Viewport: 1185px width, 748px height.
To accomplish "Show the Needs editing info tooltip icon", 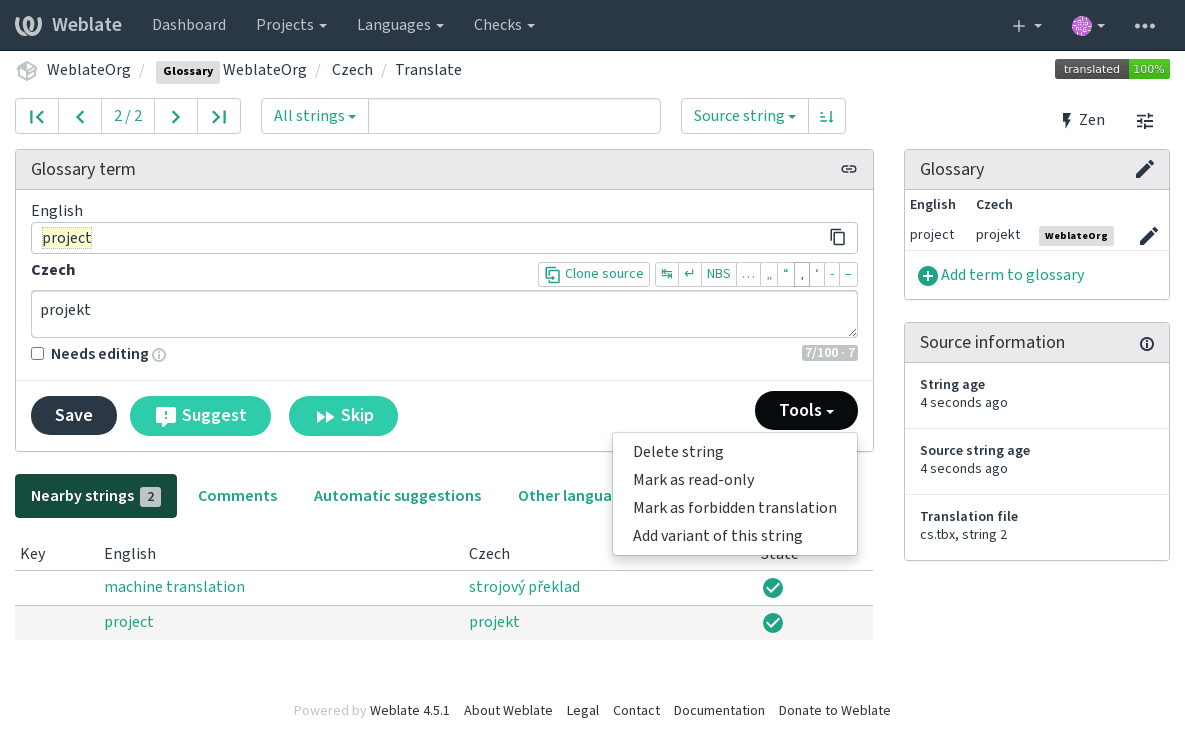I will [159, 355].
